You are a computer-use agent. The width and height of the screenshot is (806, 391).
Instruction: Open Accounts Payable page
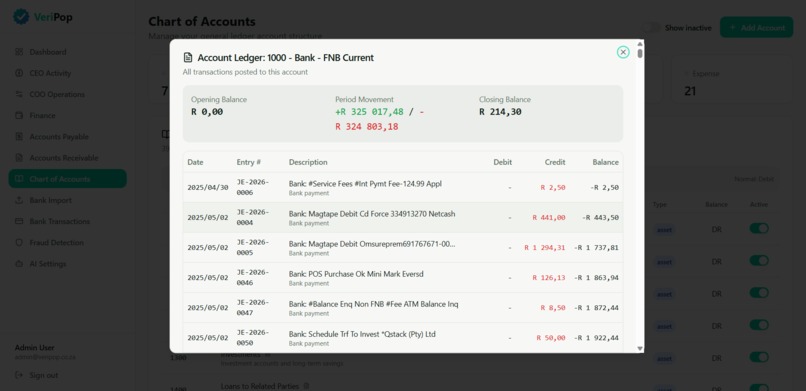(x=67, y=137)
